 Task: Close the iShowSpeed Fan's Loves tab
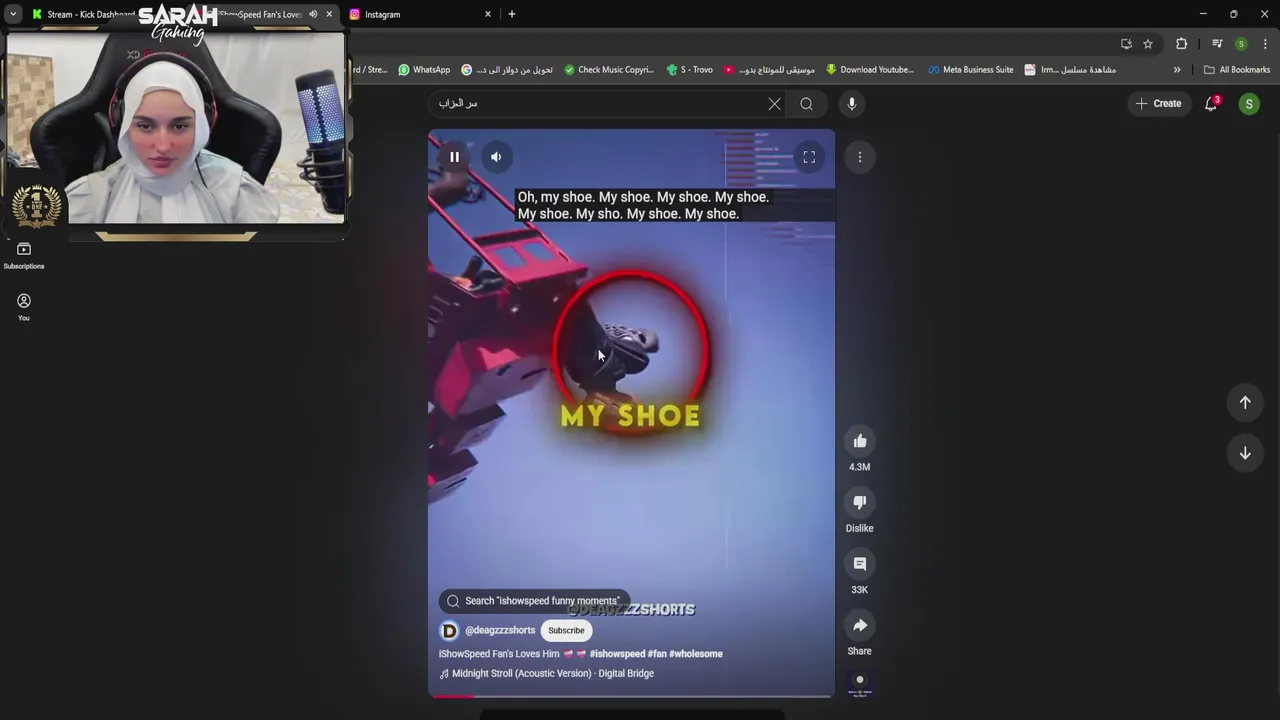(x=329, y=14)
